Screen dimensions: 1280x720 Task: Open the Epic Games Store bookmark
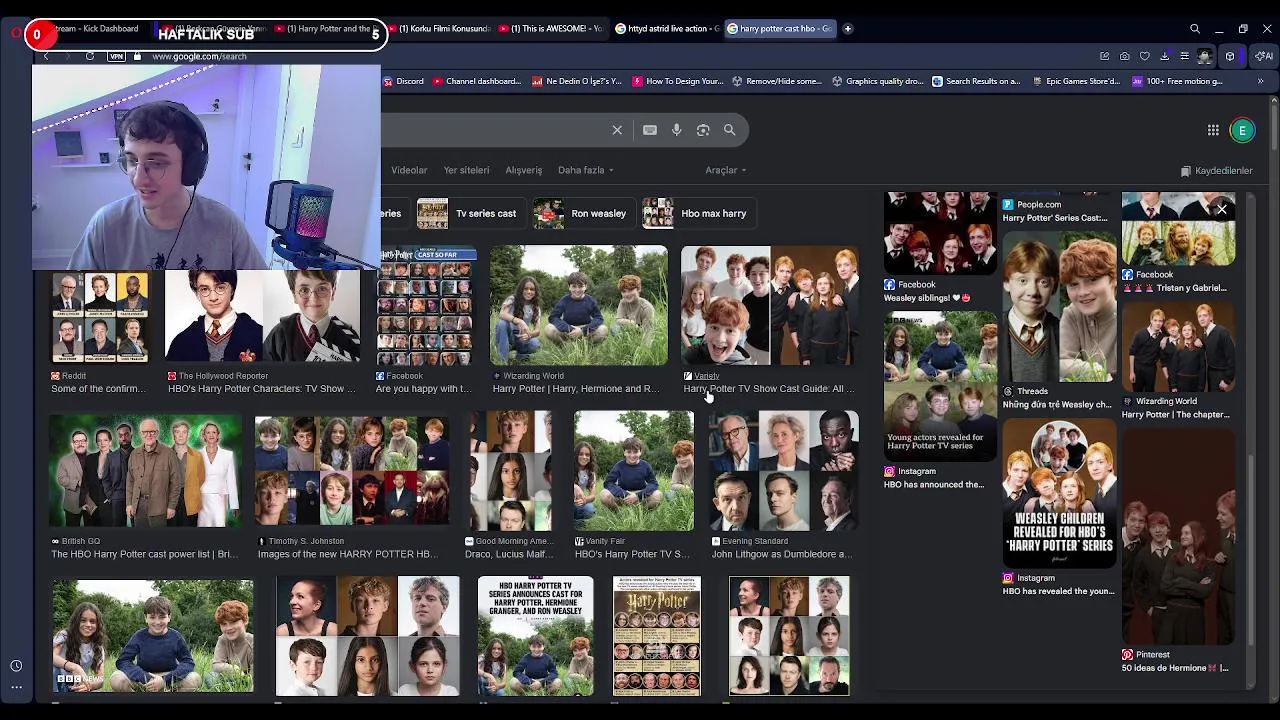tap(1076, 81)
